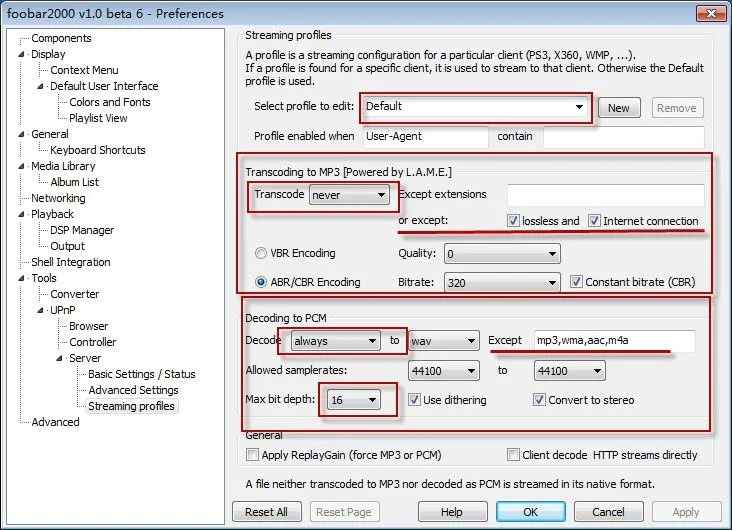Select ABR/CBR Encoding radio button
The width and height of the screenshot is (732, 530).
click(260, 282)
